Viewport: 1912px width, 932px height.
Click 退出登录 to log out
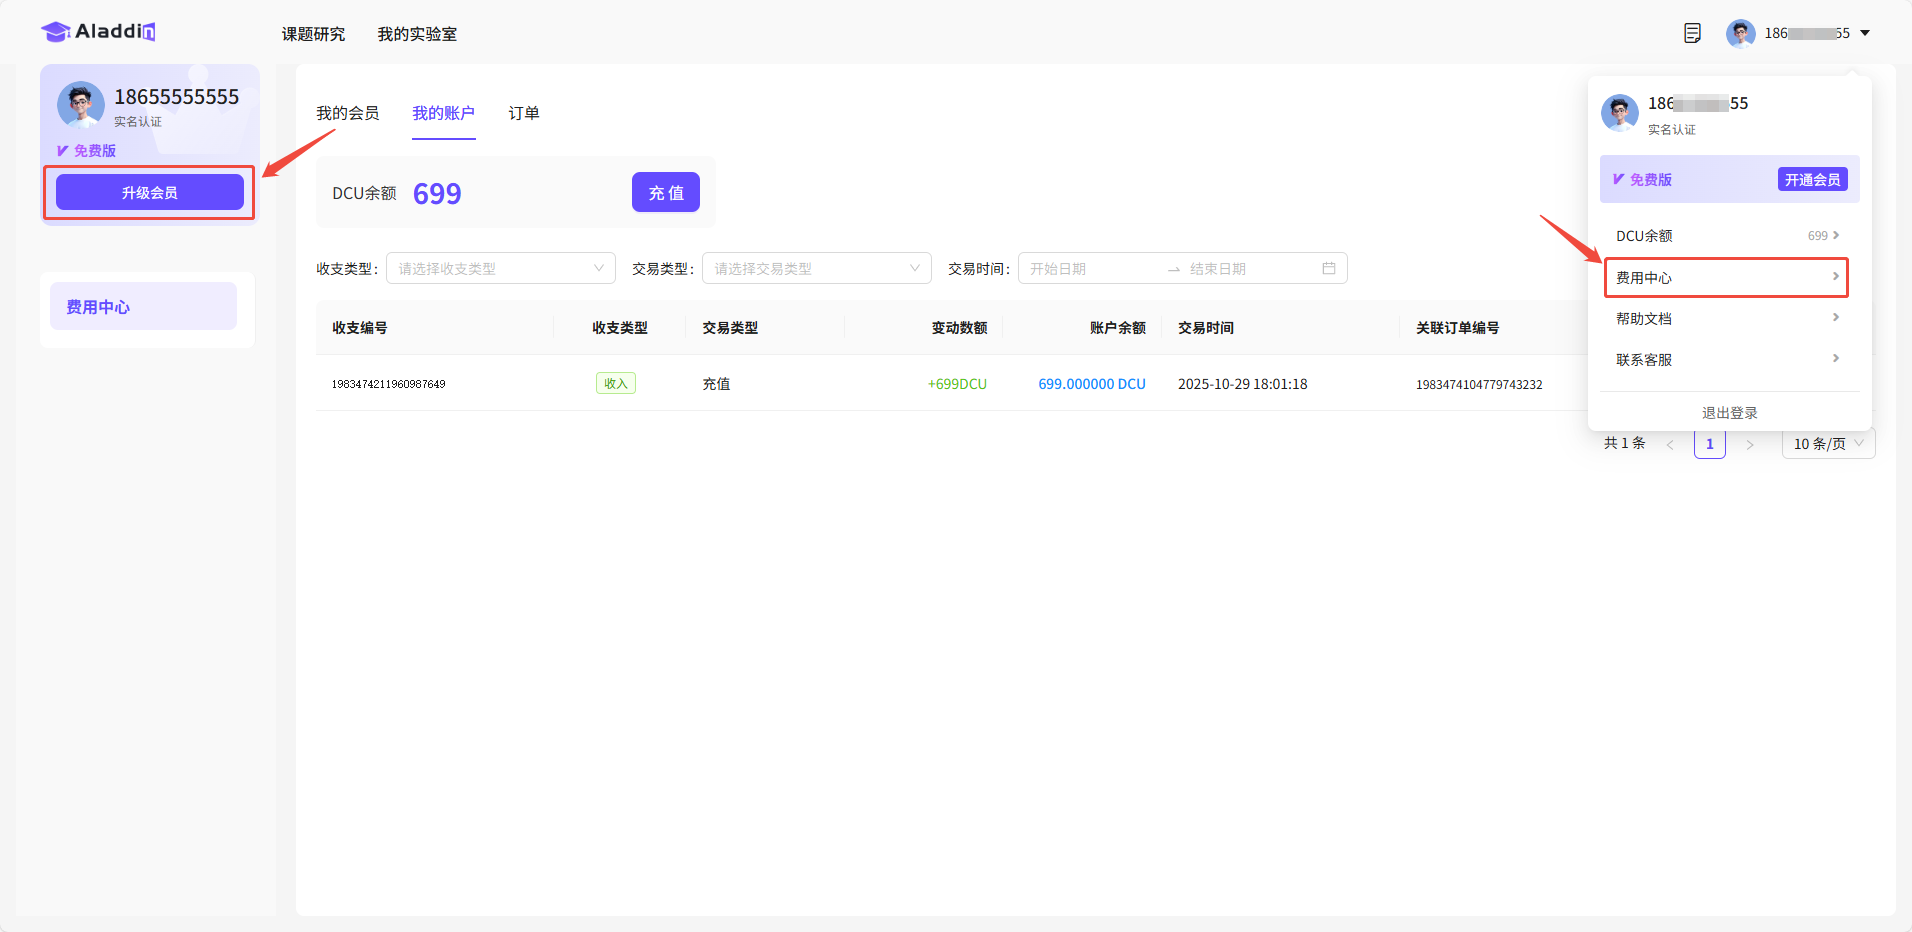tap(1729, 413)
